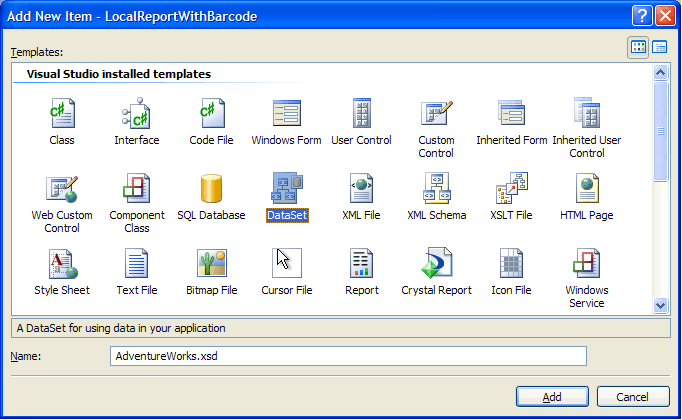This screenshot has width=682, height=420.
Task: Choose the User Control template icon
Action: 362,113
